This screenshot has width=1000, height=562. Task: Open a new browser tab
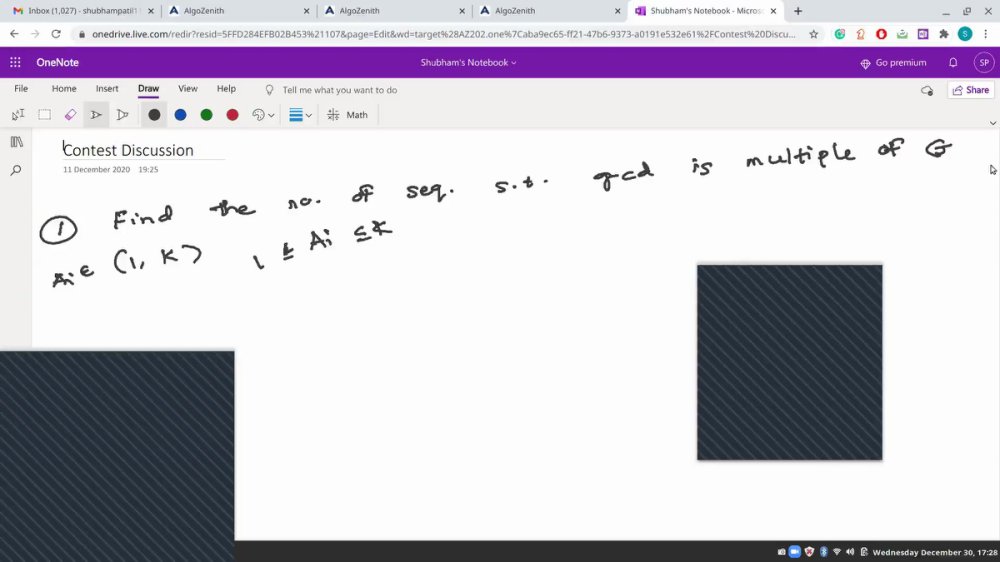(x=798, y=11)
